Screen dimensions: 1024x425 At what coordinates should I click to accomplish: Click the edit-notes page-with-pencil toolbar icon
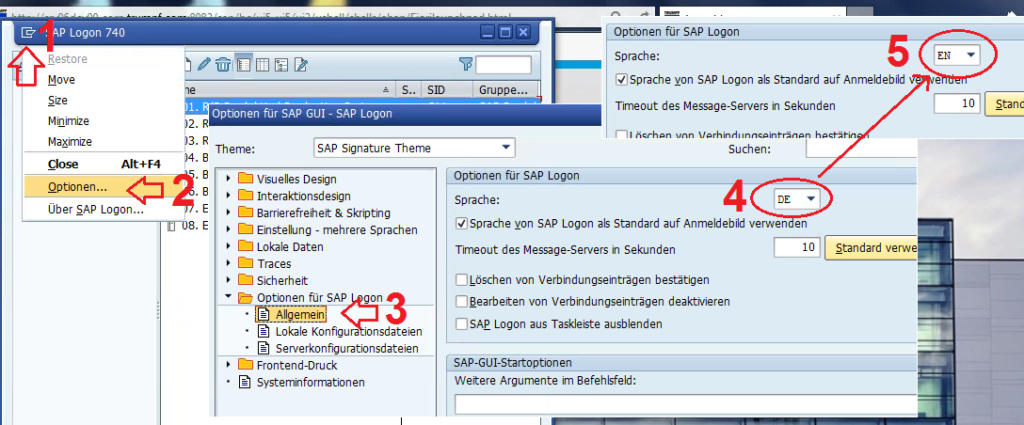click(300, 64)
